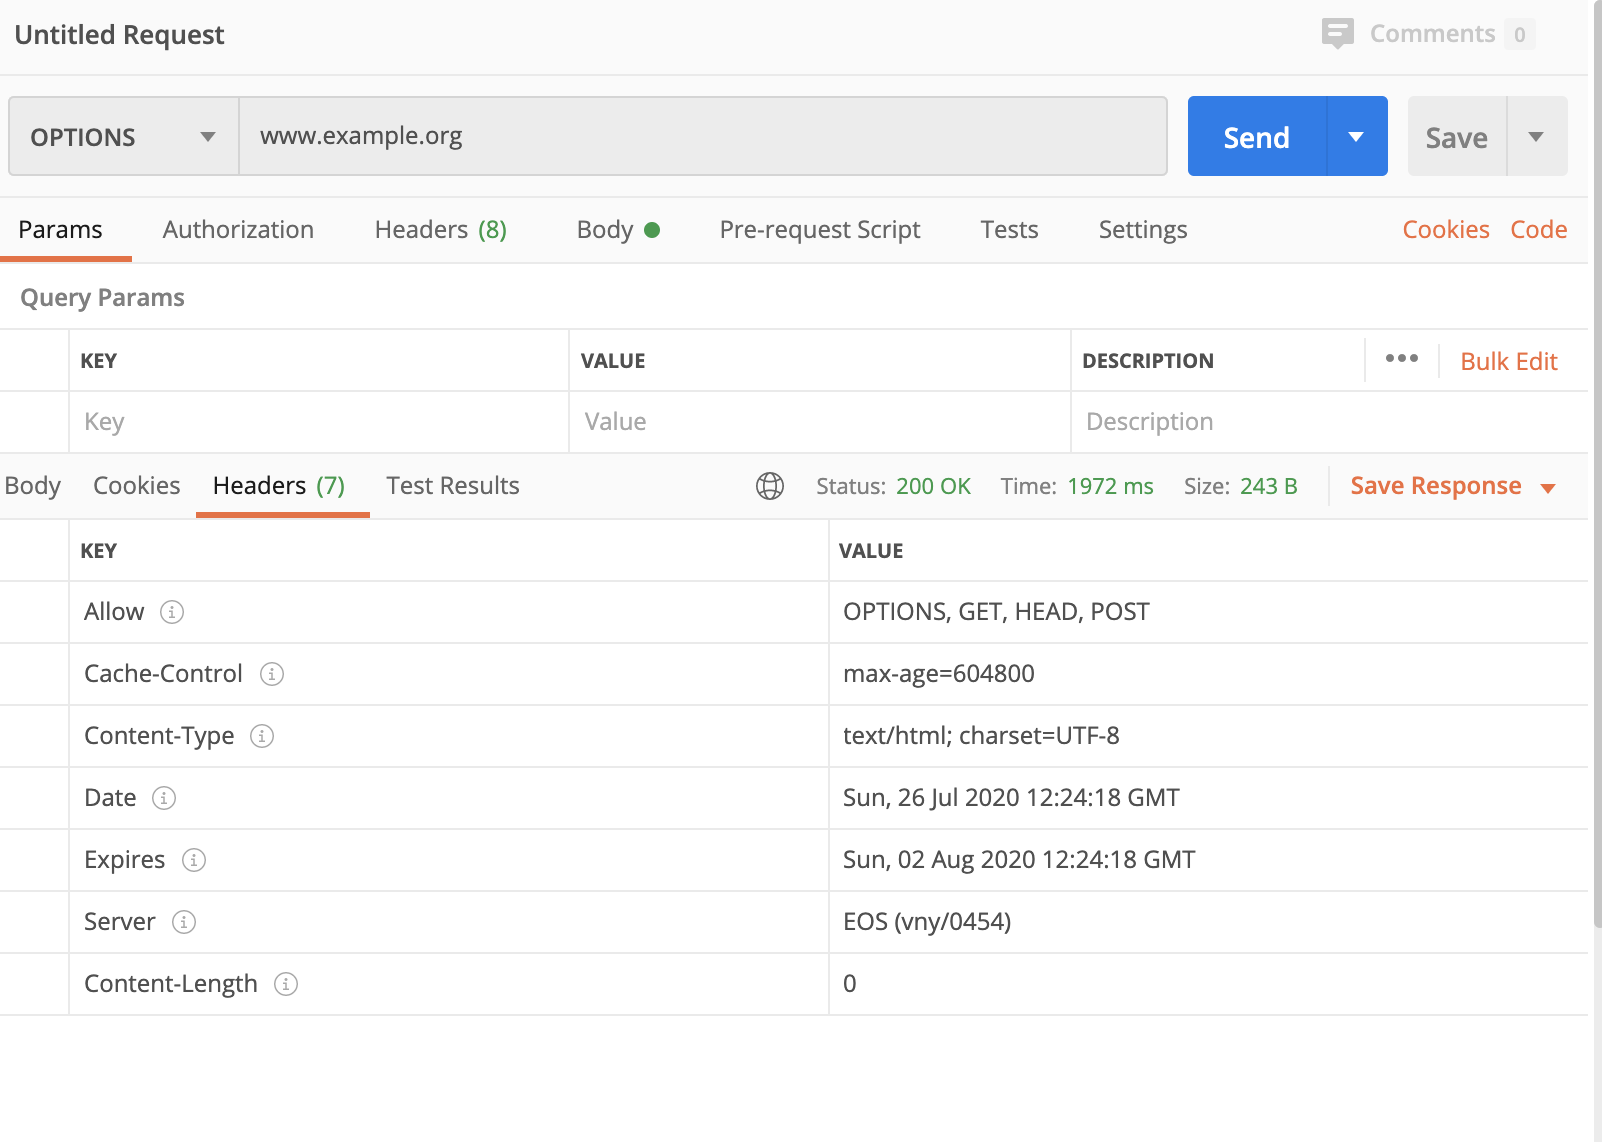This screenshot has width=1602, height=1142.
Task: Expand the Save button dropdown arrow
Action: coord(1536,137)
